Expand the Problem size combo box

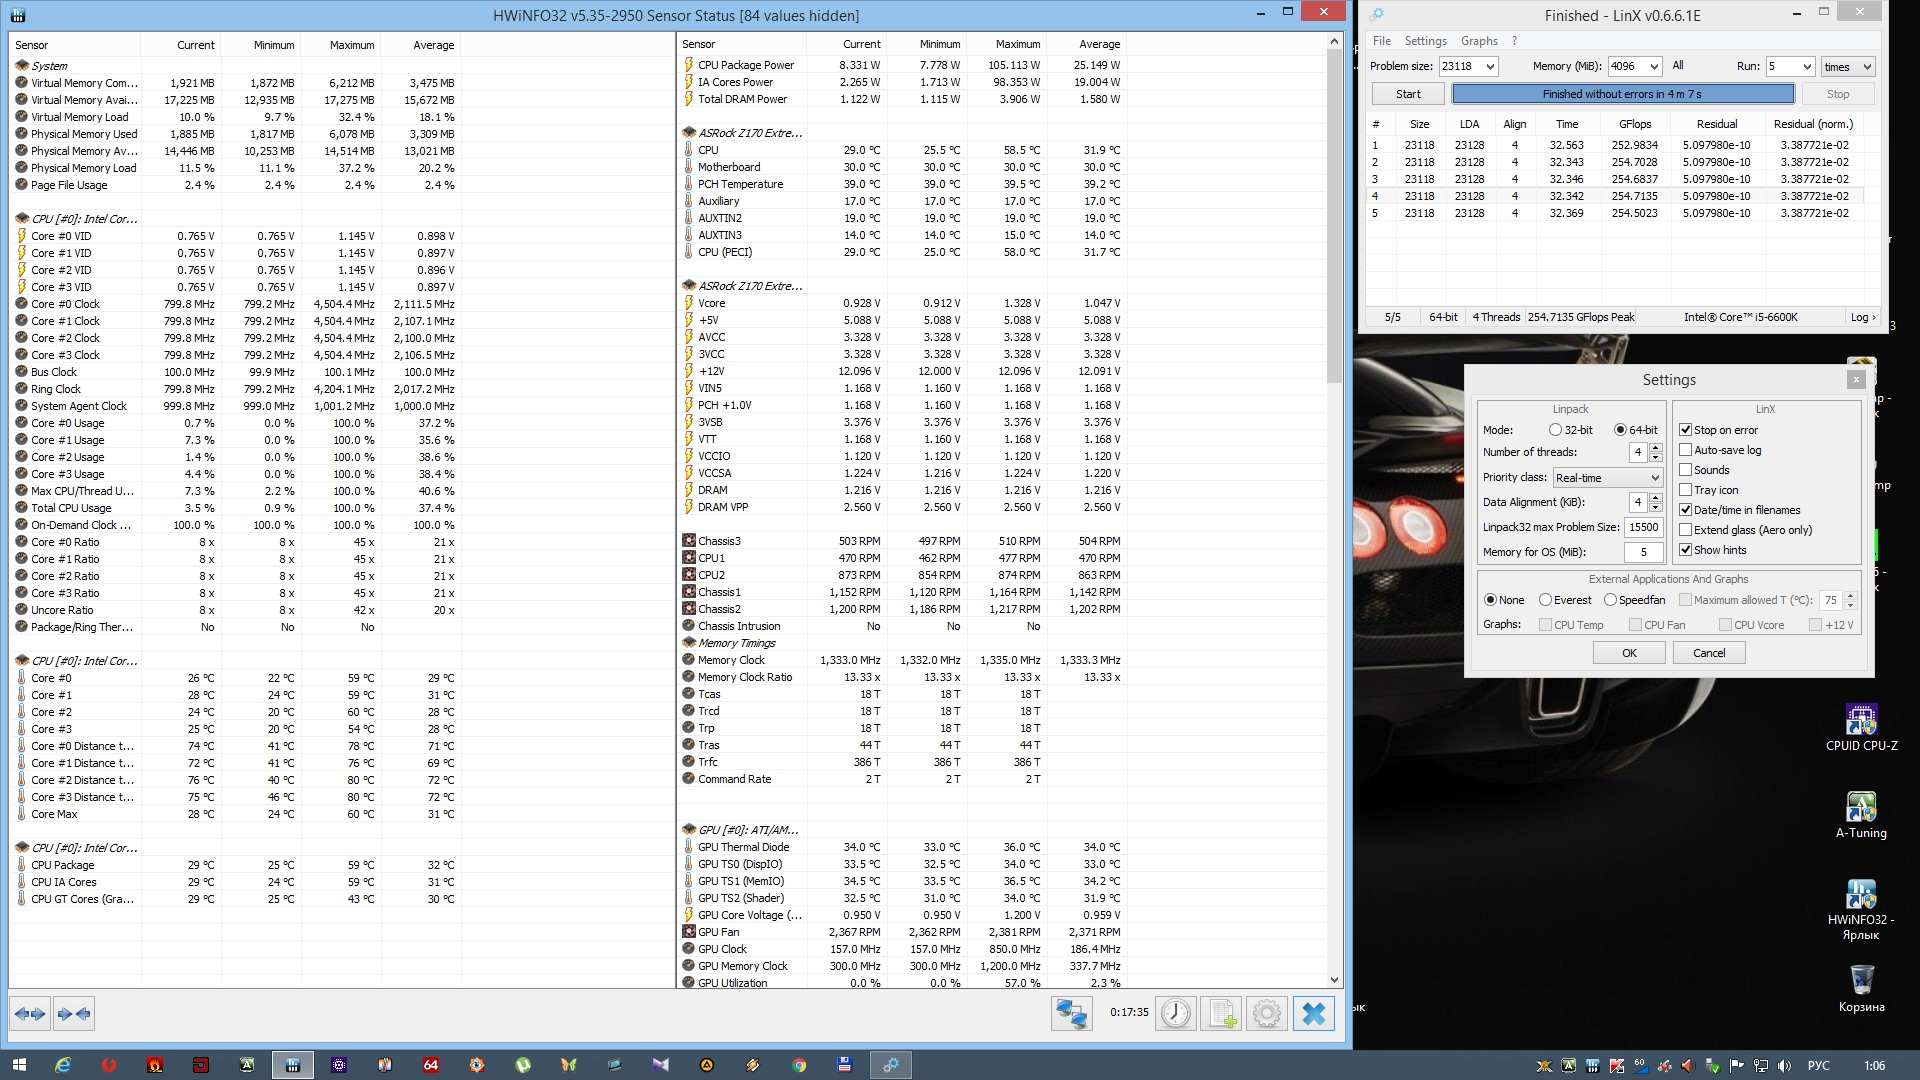pos(1490,67)
